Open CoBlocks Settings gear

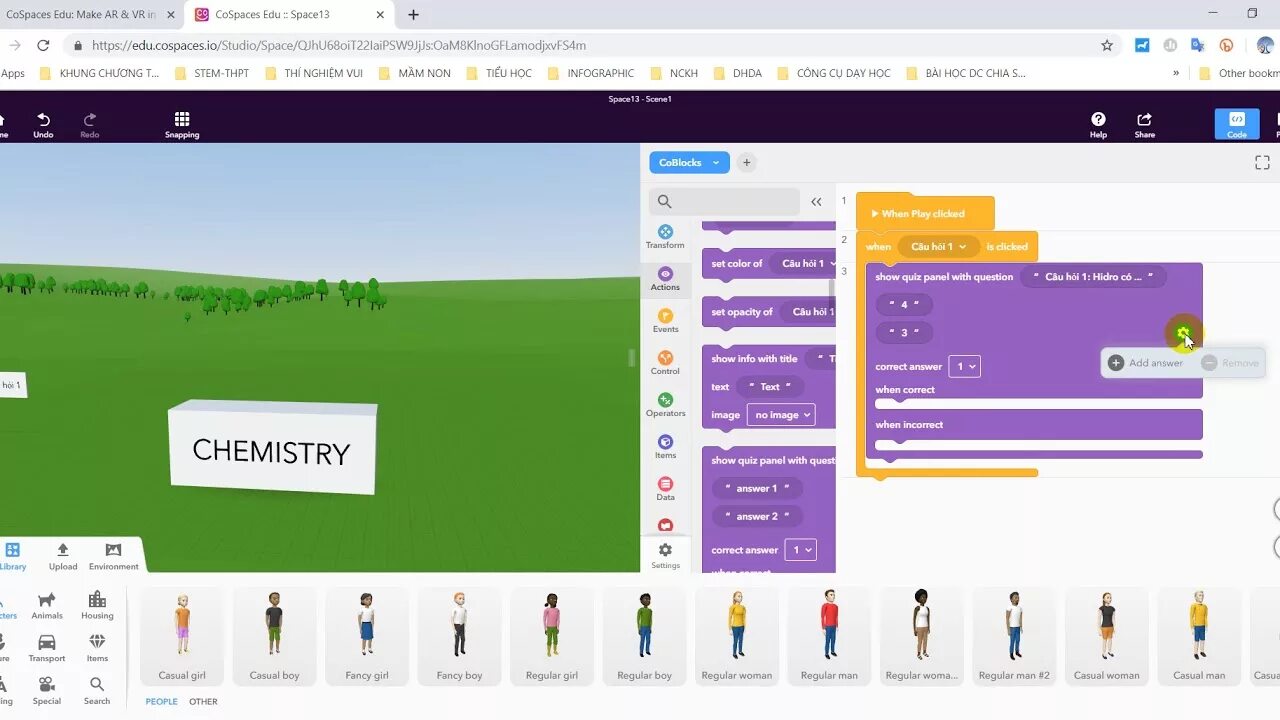(665, 555)
